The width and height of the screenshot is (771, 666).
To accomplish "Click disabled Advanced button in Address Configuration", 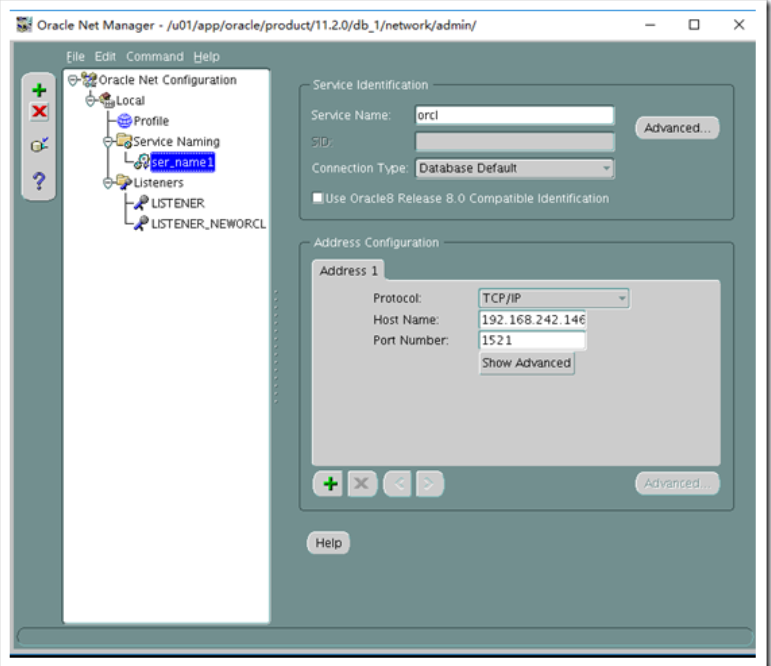I will coord(677,484).
